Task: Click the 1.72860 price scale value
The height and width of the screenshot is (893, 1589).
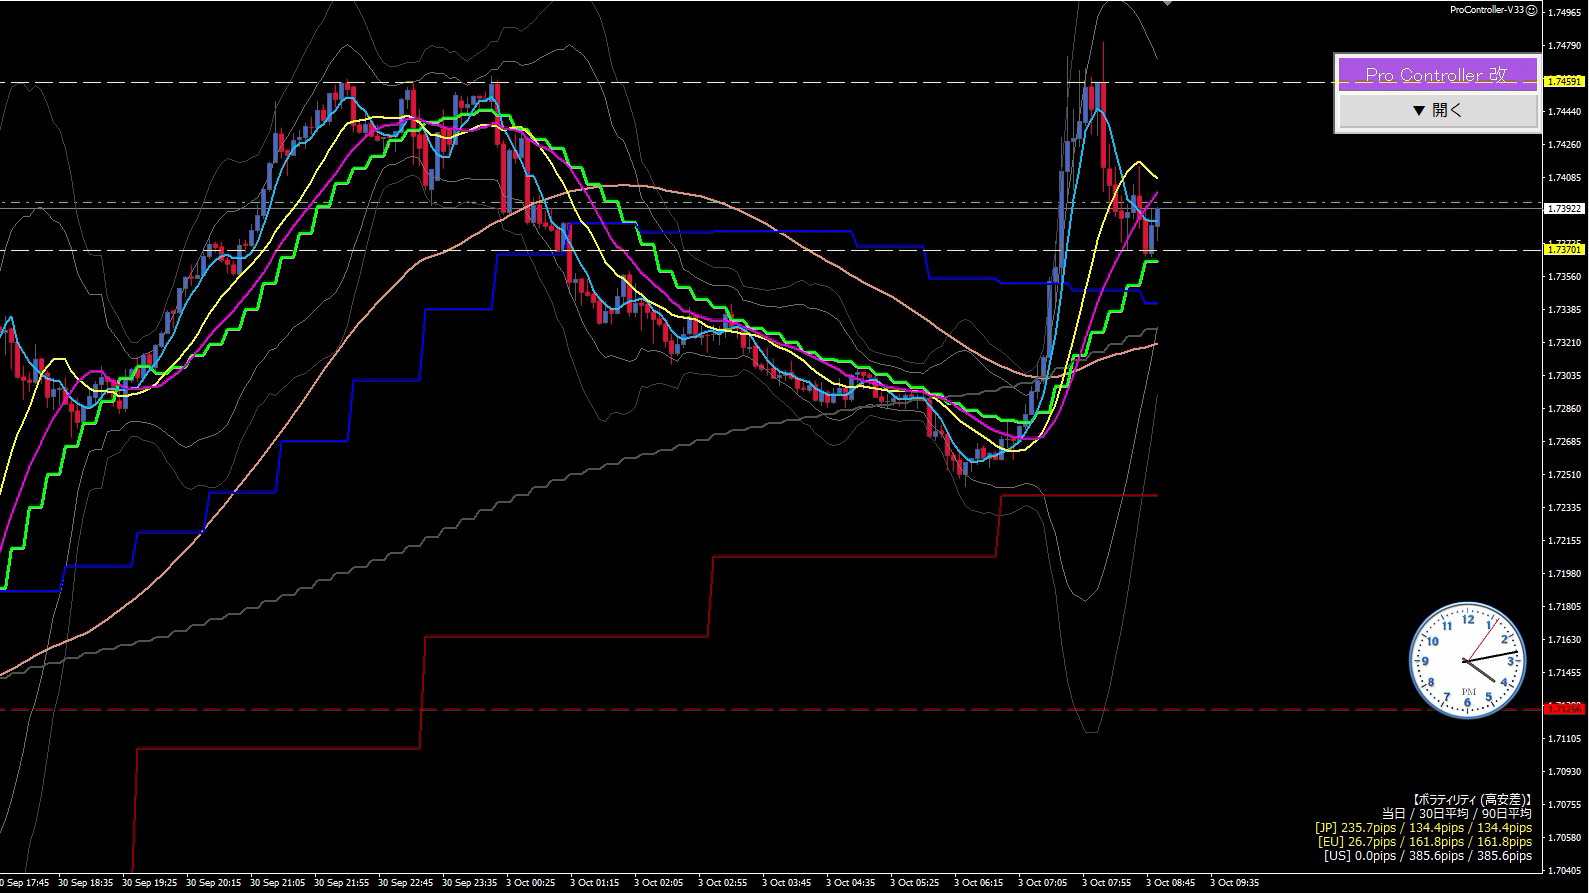Action: tap(1564, 409)
